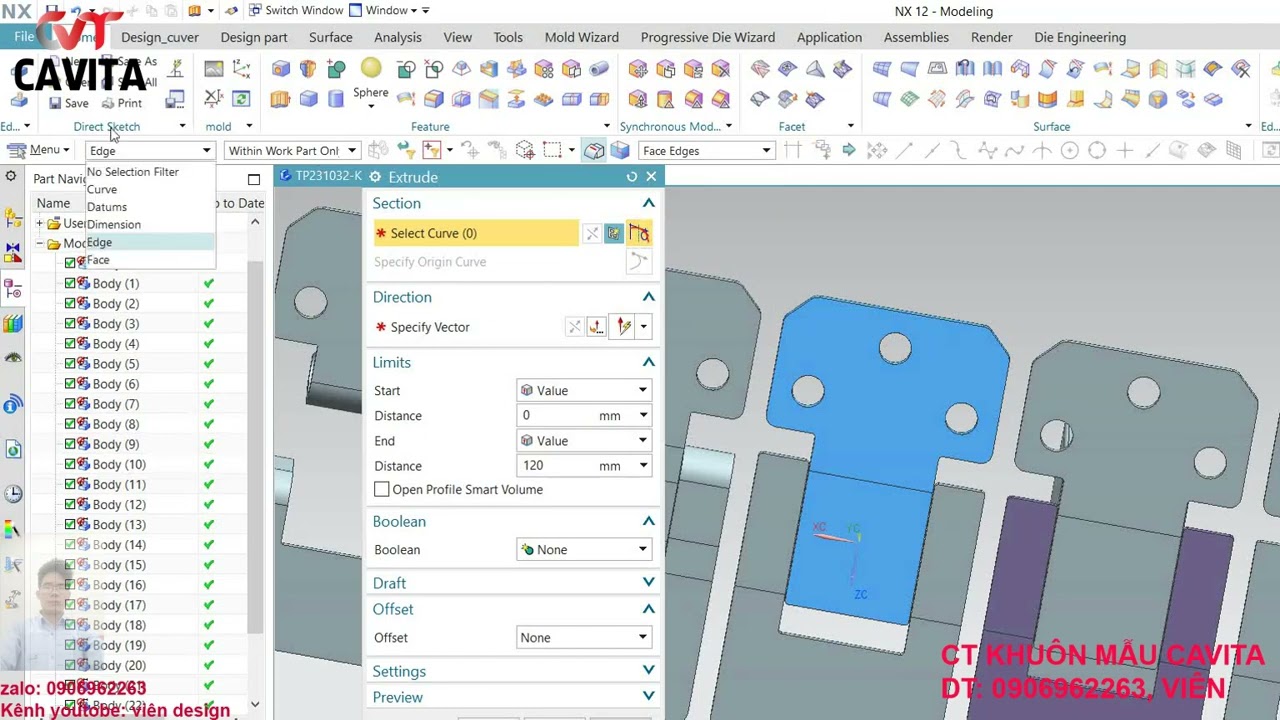The width and height of the screenshot is (1280, 720).
Task: Click the Sketch icon in Direct Sketch
Action: tap(176, 68)
